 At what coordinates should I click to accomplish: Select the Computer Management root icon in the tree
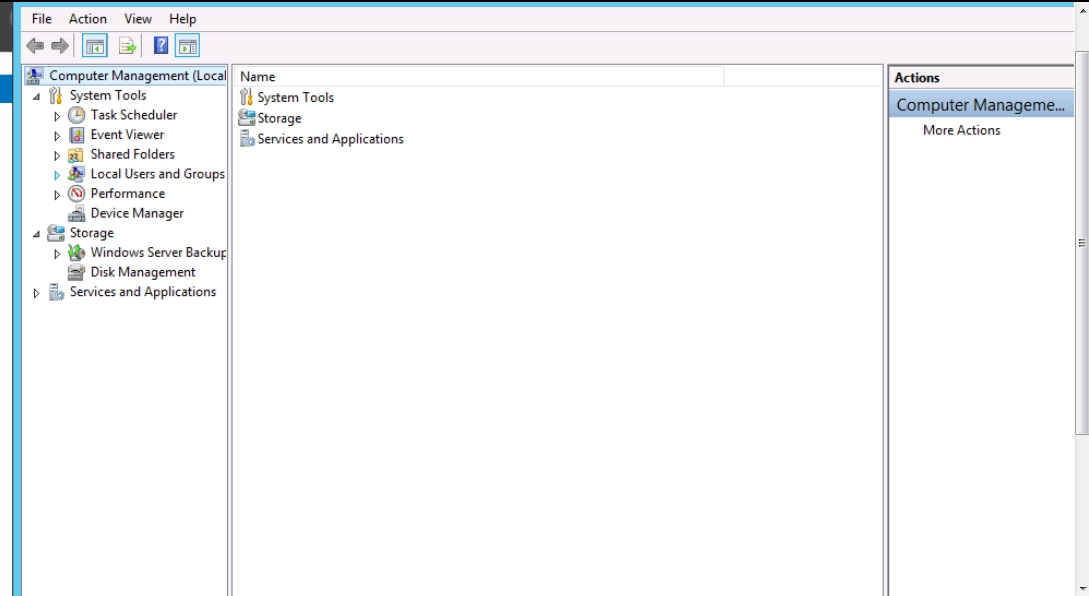click(x=35, y=75)
